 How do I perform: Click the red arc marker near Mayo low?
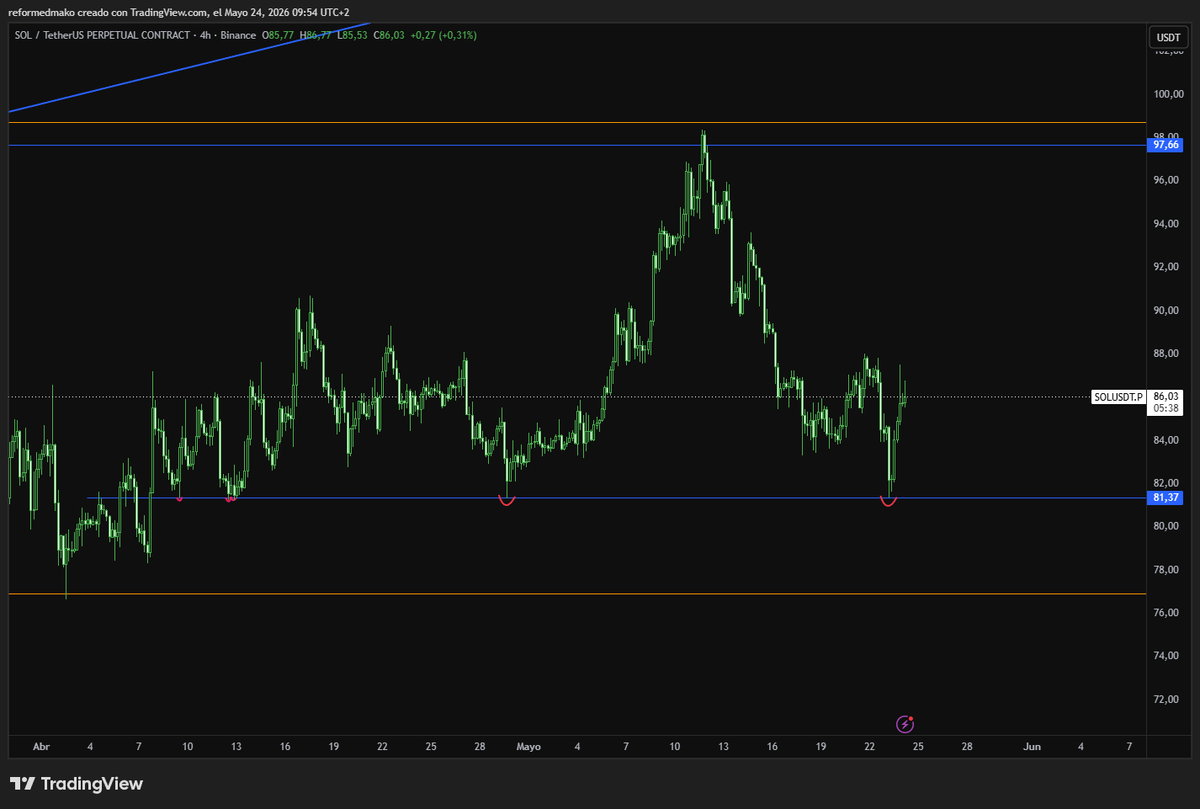(x=507, y=501)
